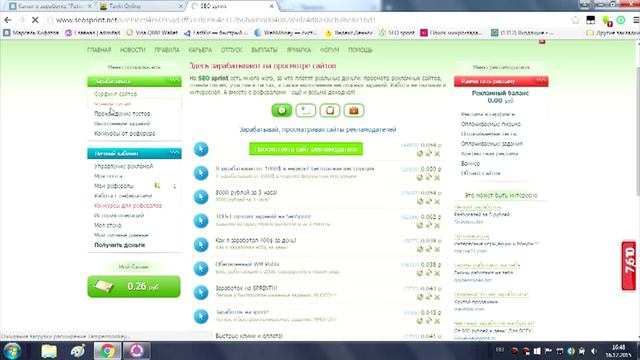Open Chrome hamburger menu
The height and width of the screenshot is (360, 640).
pyautogui.click(x=636, y=20)
